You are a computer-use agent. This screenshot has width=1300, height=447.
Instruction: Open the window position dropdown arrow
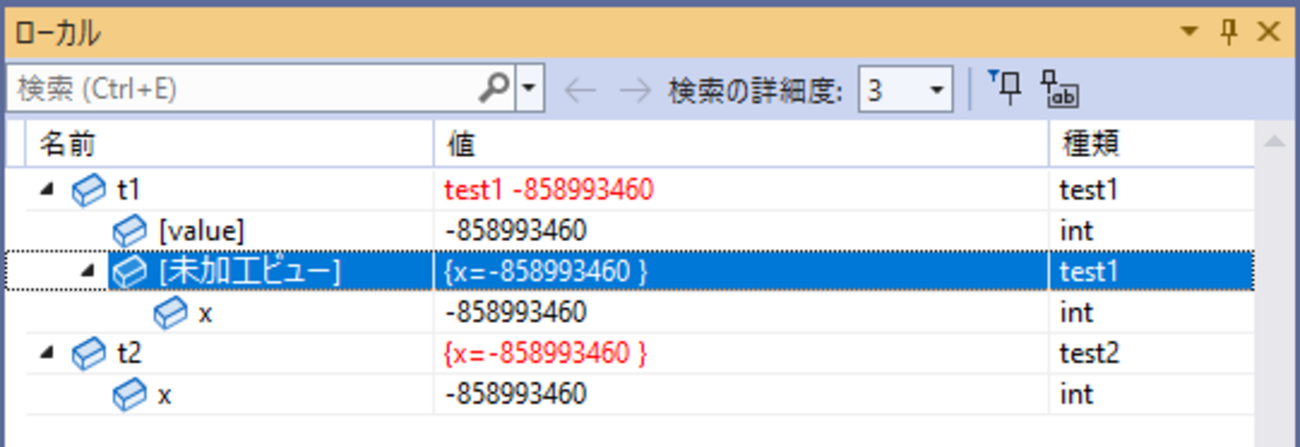[1189, 32]
